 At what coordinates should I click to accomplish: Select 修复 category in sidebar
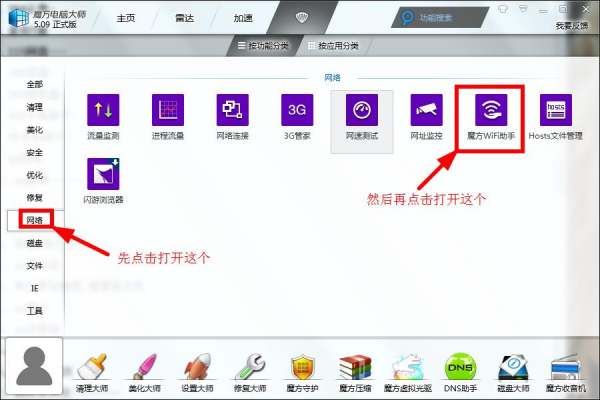point(34,198)
